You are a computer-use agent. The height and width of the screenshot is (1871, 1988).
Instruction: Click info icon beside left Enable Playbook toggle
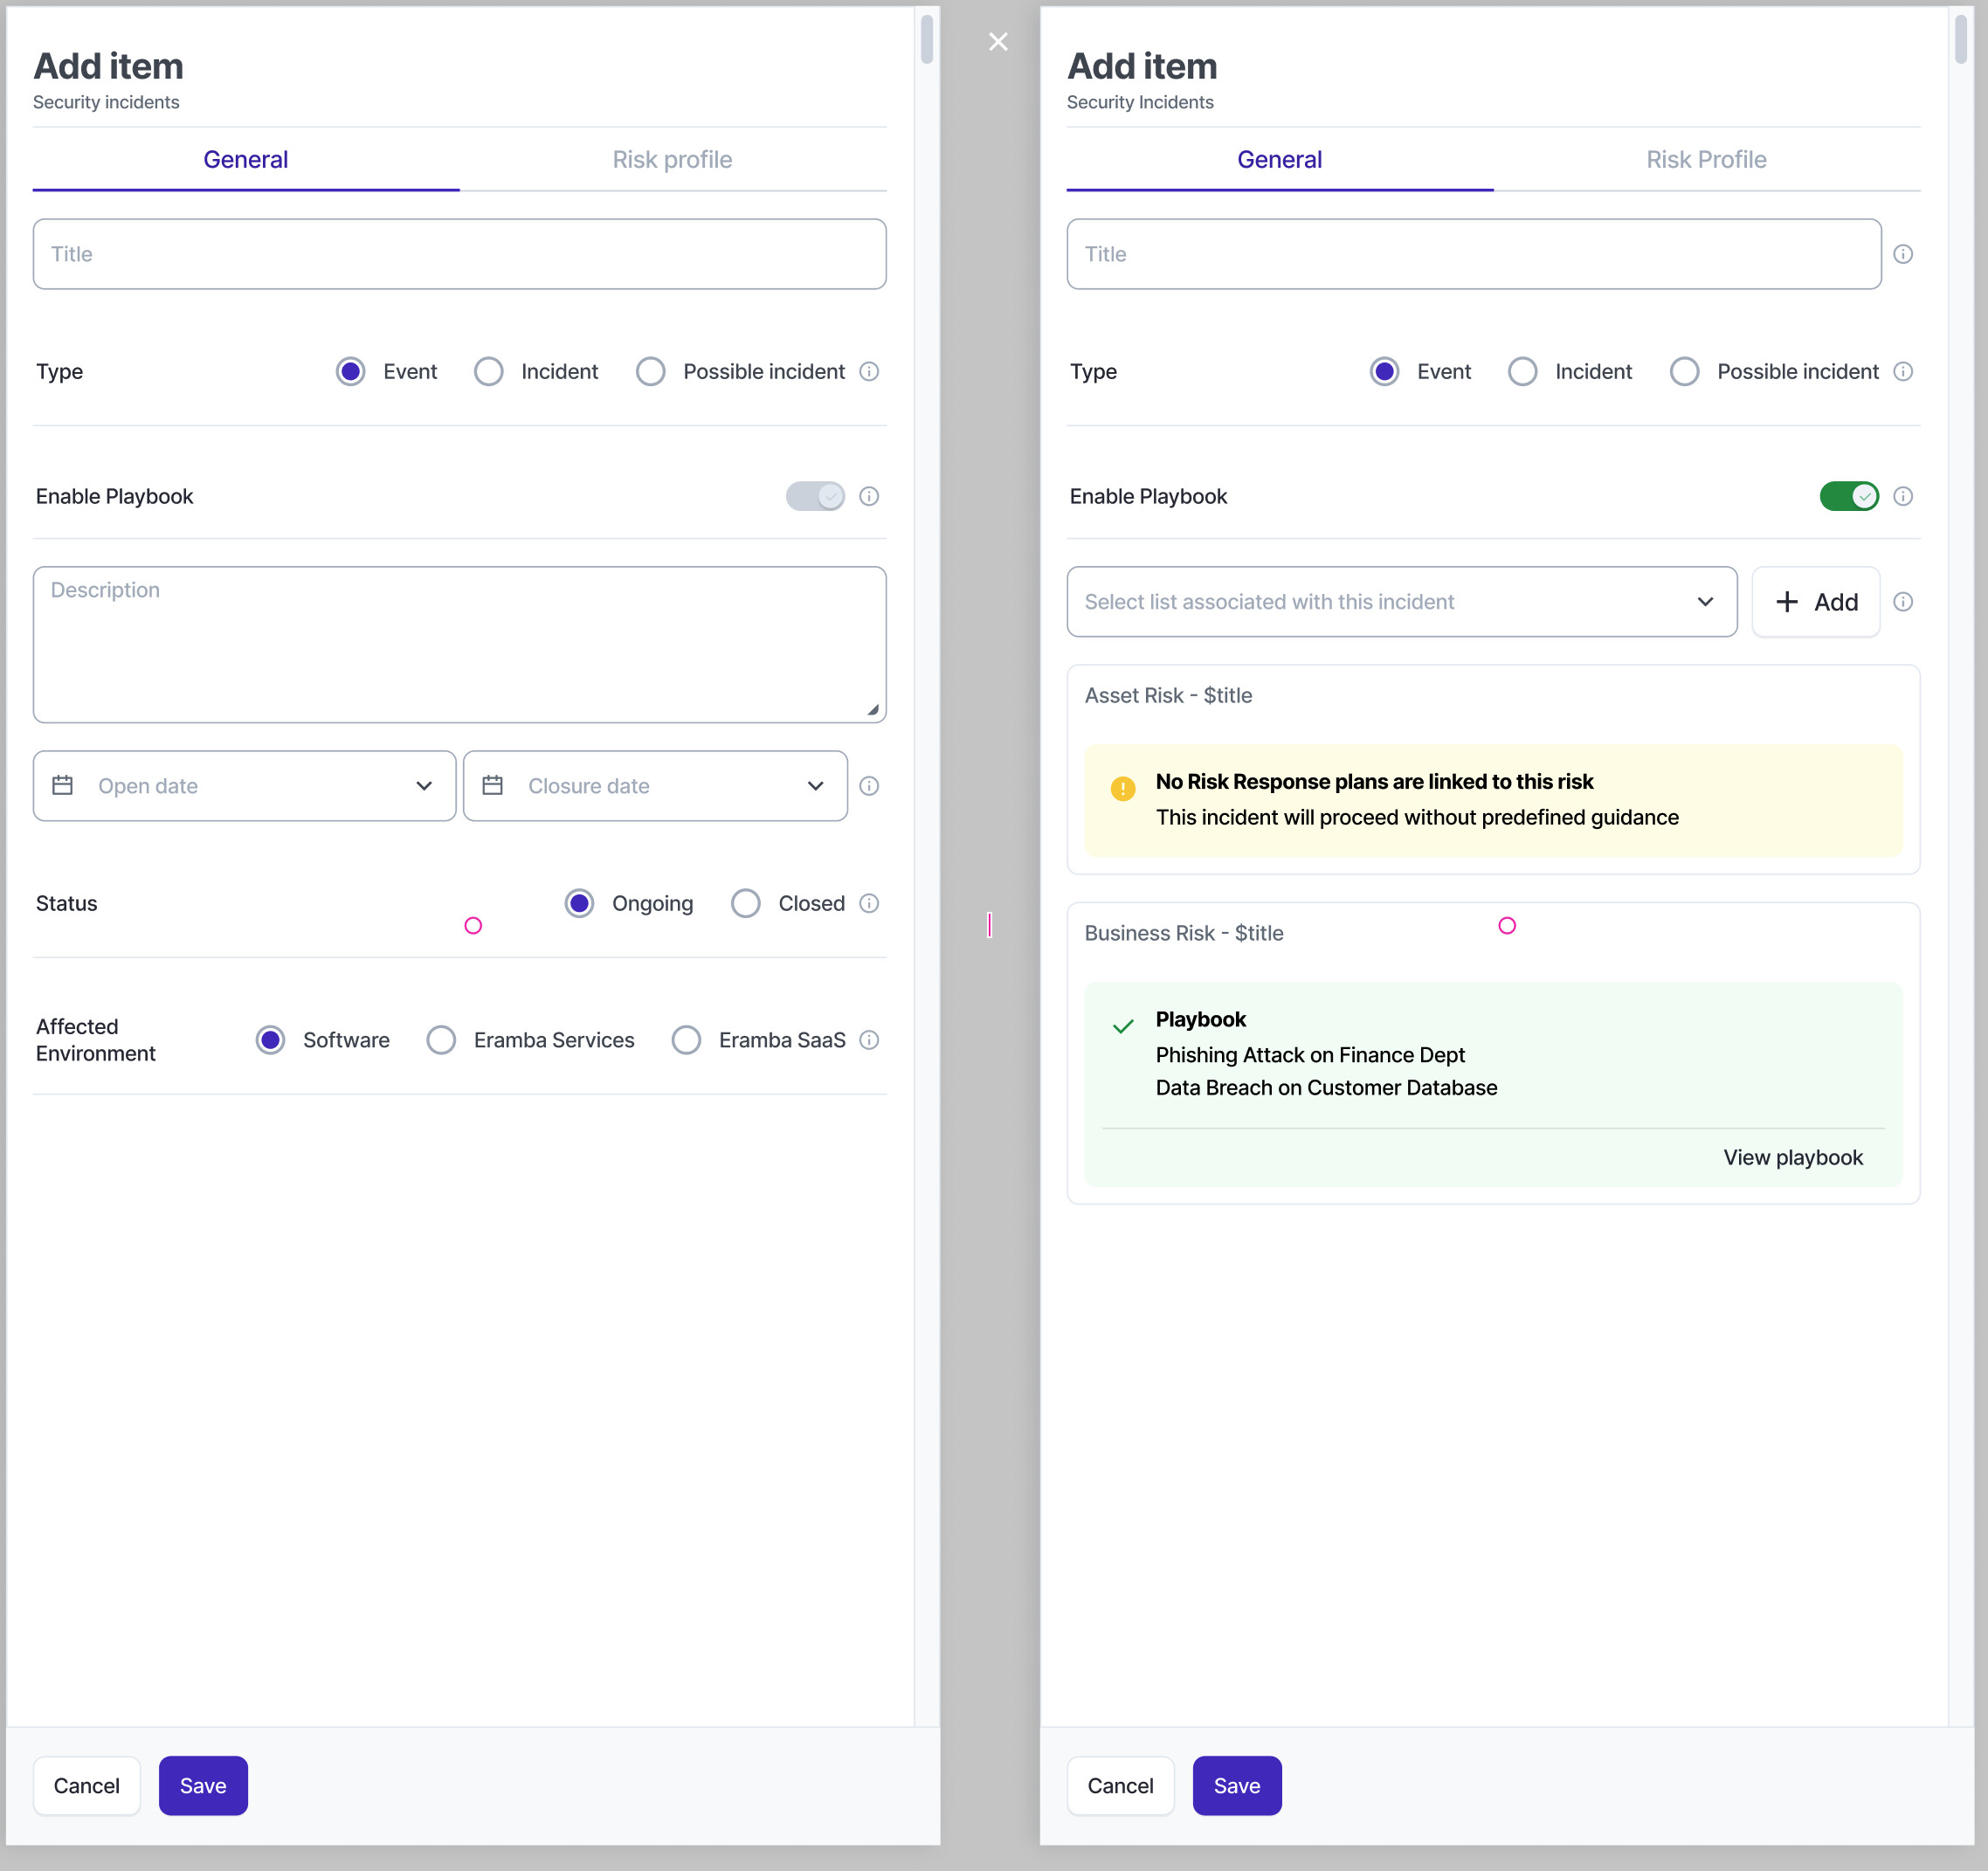(x=869, y=496)
